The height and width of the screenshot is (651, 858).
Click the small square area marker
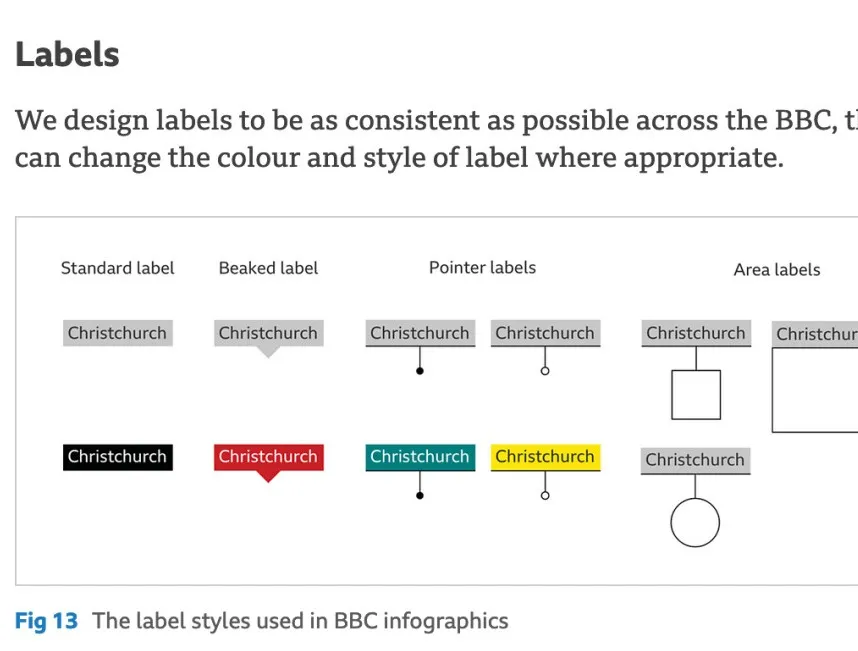(x=696, y=395)
